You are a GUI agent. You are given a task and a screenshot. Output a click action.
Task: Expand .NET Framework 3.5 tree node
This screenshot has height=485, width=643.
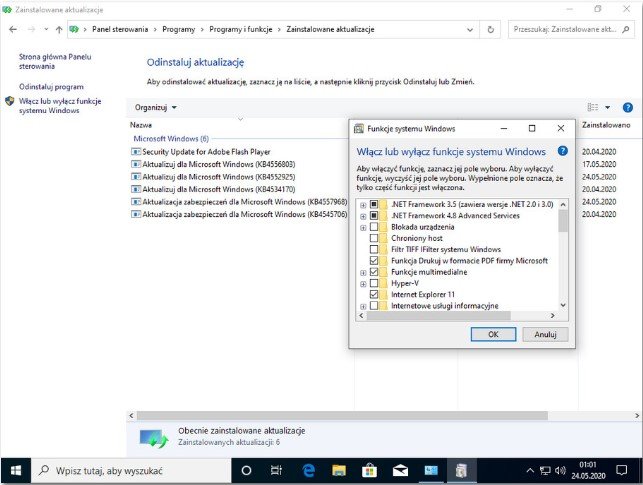tap(363, 205)
